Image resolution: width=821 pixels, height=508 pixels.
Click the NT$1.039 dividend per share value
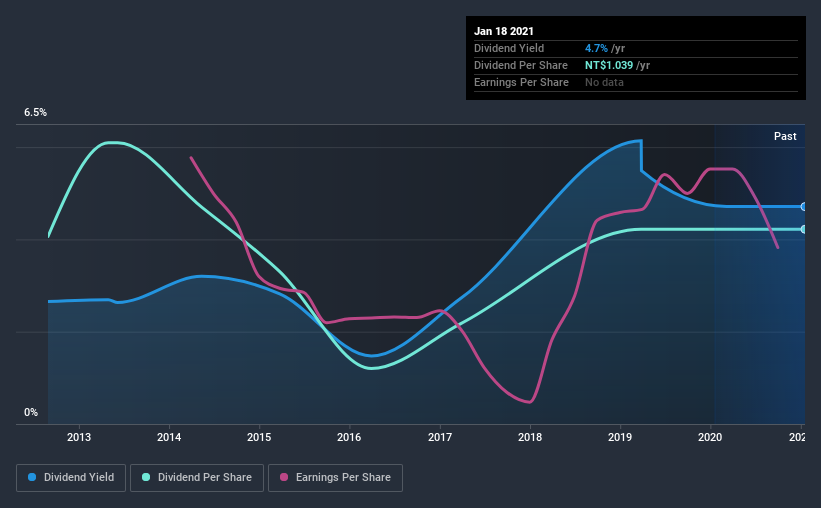click(609, 65)
